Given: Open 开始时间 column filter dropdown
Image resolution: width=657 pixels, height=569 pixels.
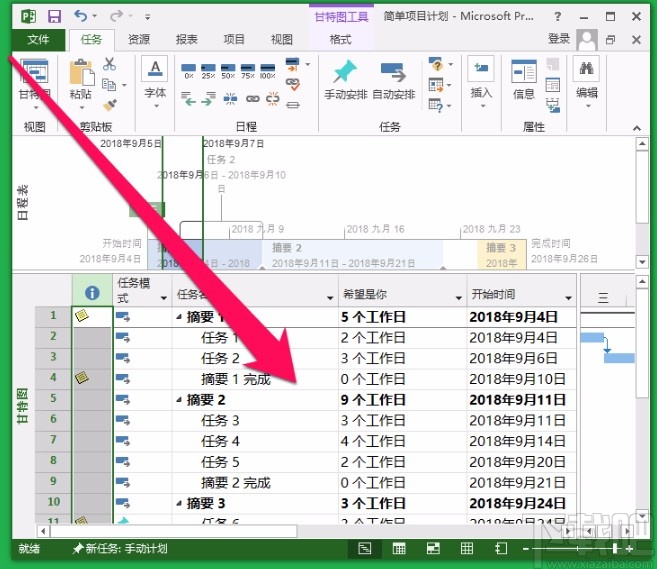Looking at the screenshot, I should [x=569, y=298].
